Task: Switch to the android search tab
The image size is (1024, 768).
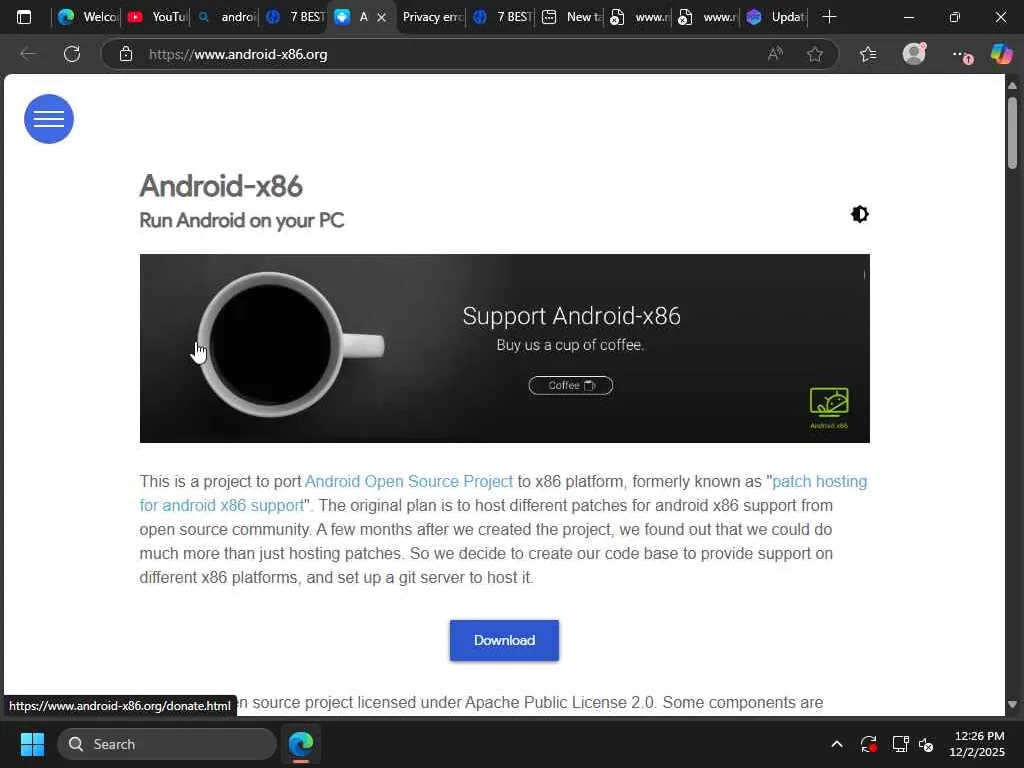Action: [x=225, y=17]
